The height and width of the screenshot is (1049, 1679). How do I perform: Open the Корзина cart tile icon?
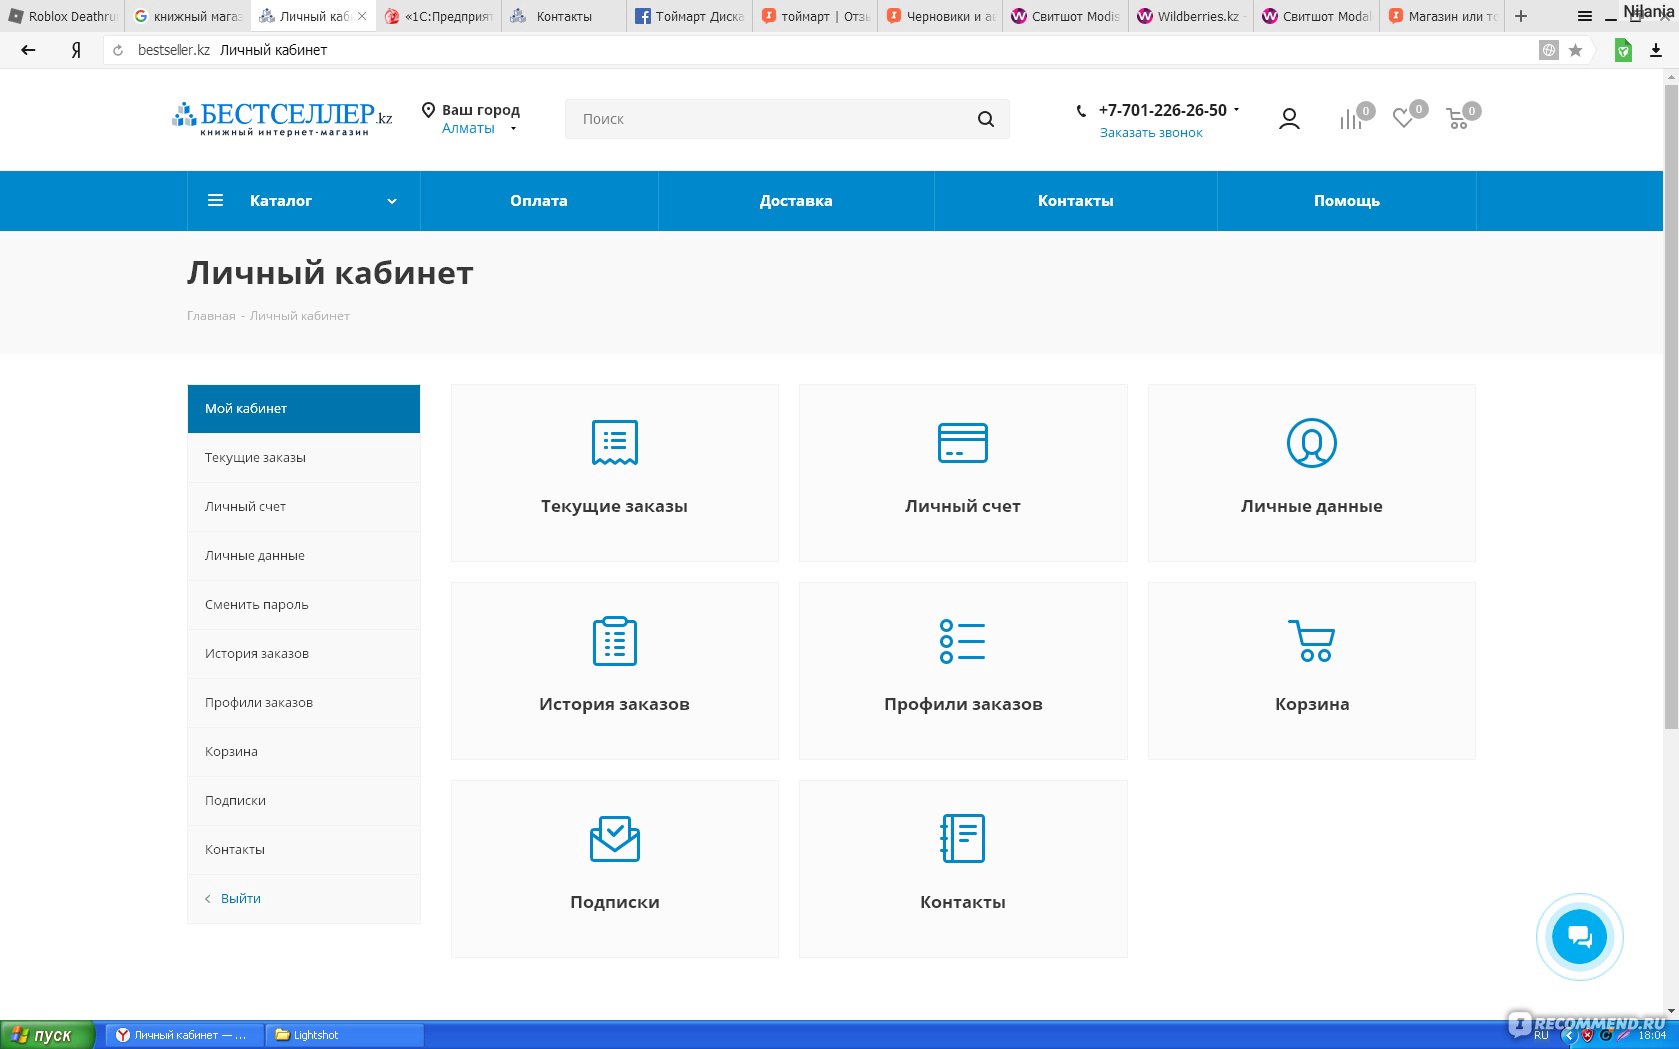[x=1311, y=641]
